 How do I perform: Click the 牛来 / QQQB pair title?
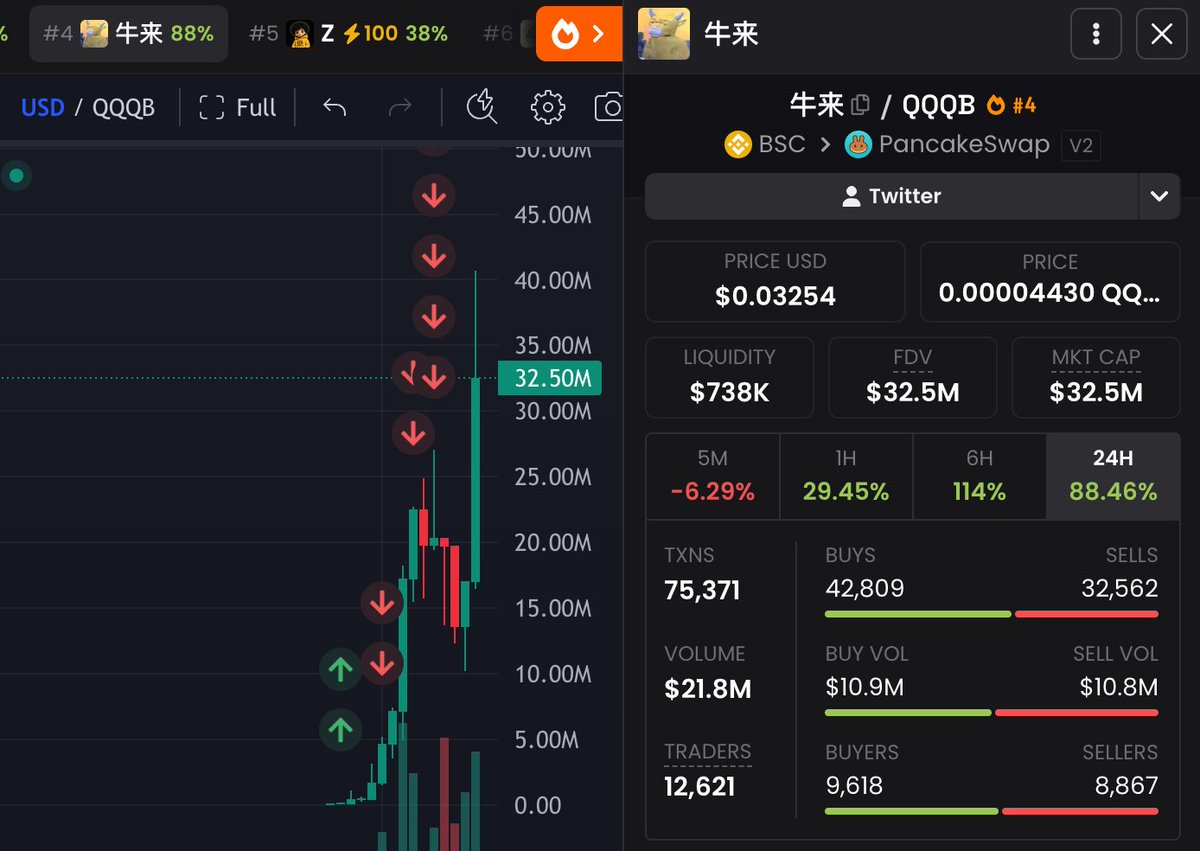(882, 104)
